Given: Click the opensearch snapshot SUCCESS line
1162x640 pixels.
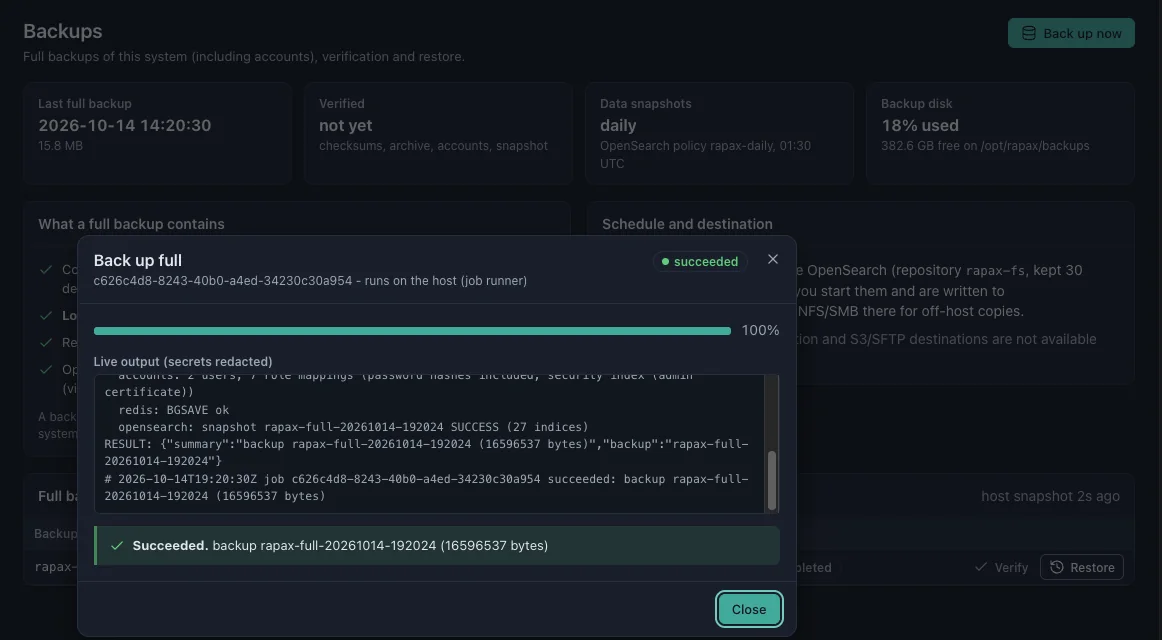Looking at the screenshot, I should pos(353,427).
